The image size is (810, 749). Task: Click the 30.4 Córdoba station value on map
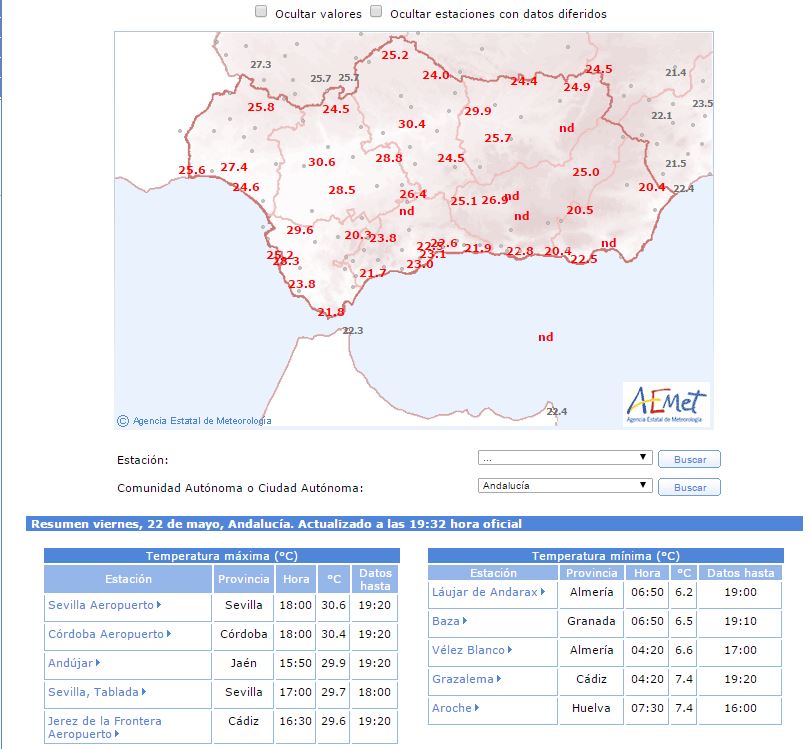pyautogui.click(x=412, y=124)
